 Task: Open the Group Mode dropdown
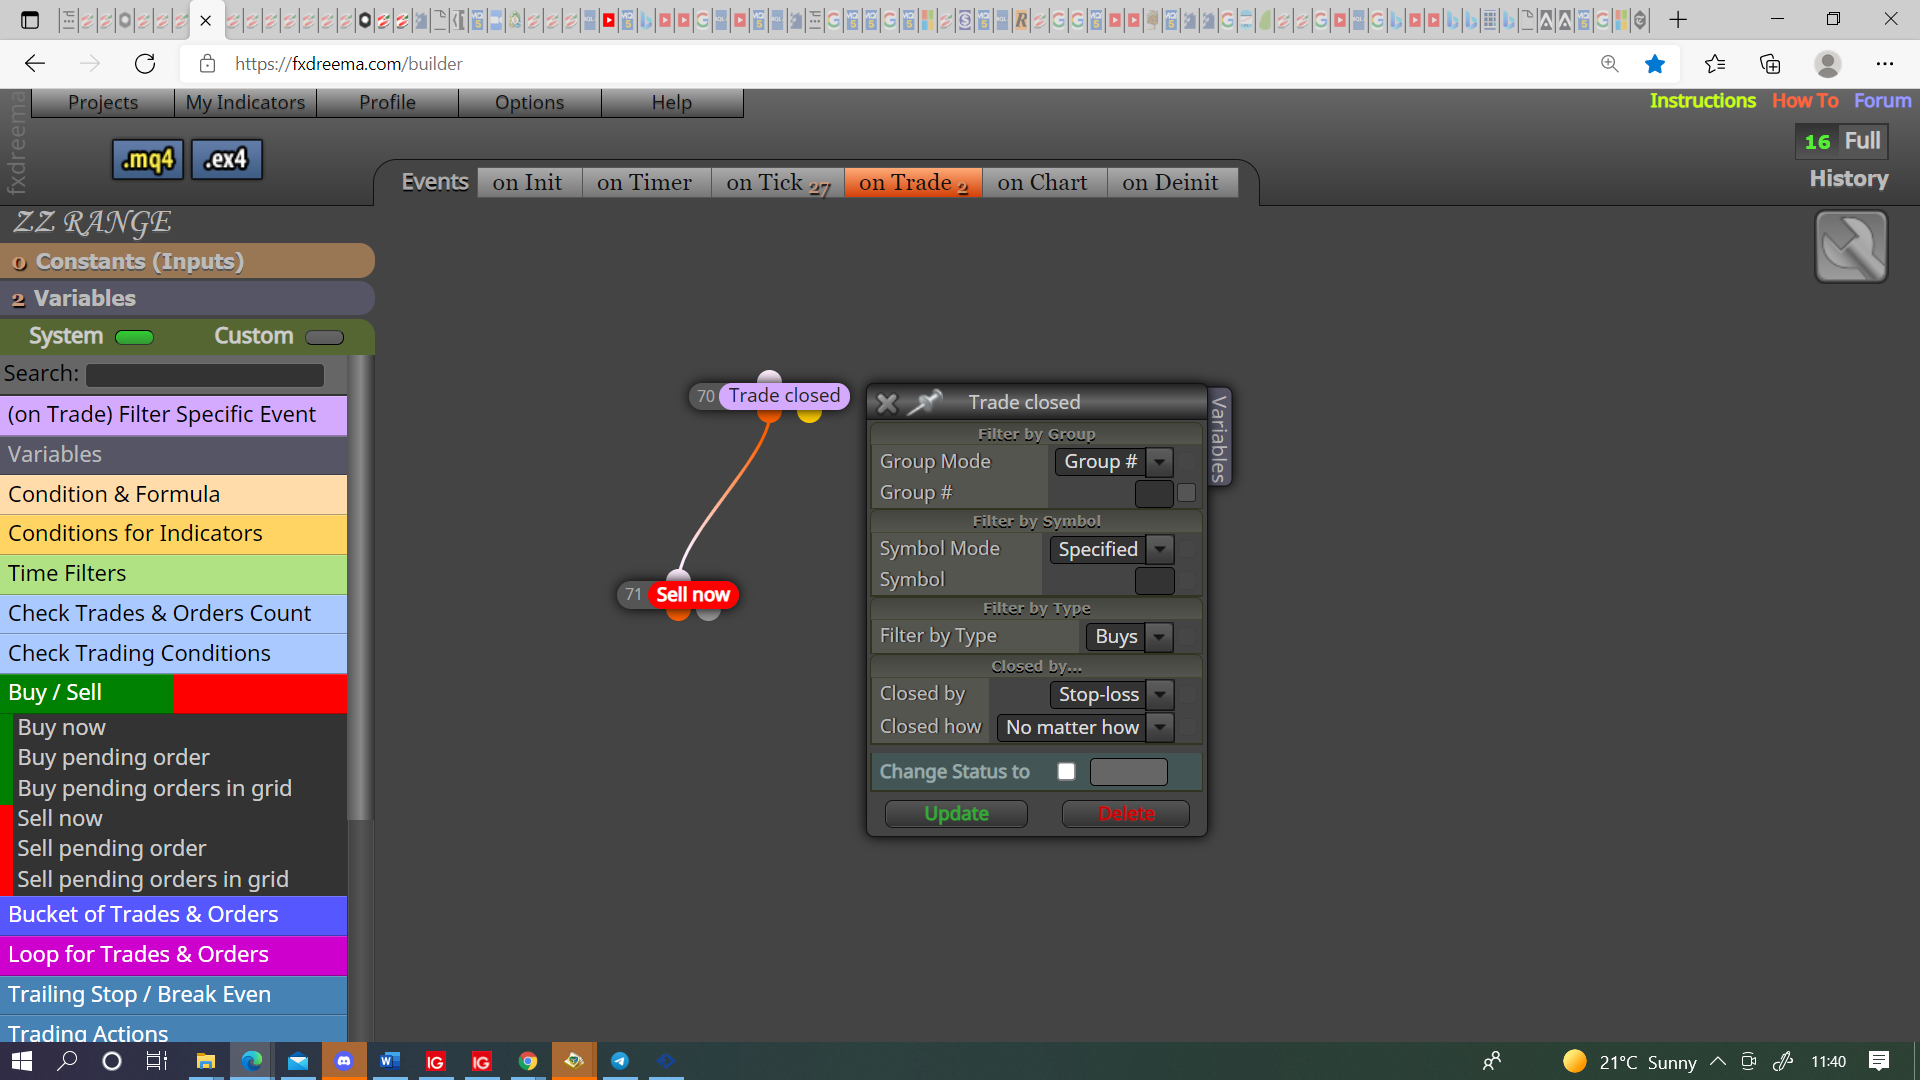[1113, 461]
